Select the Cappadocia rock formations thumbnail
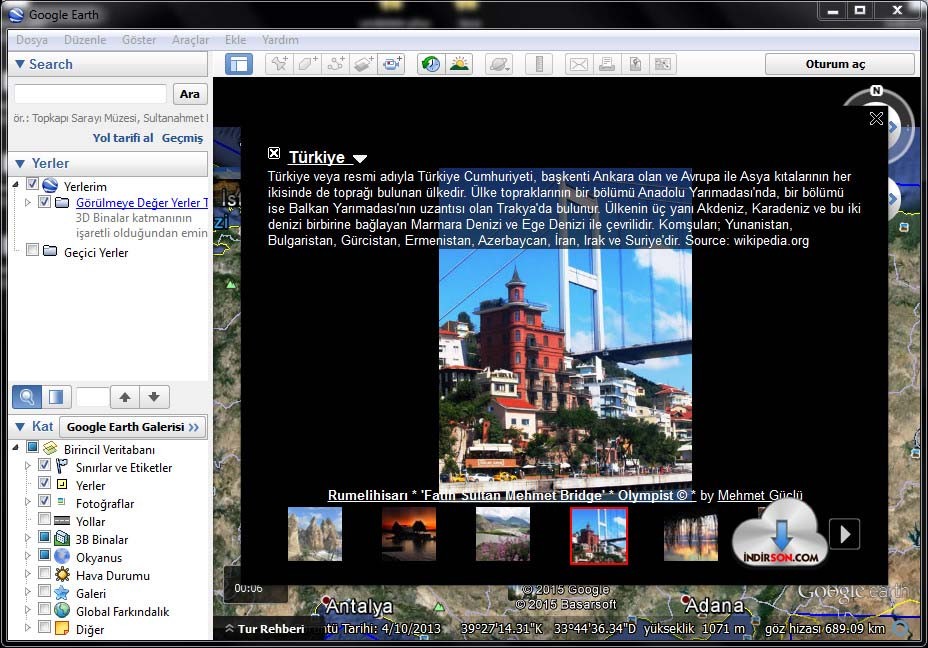 pos(315,534)
